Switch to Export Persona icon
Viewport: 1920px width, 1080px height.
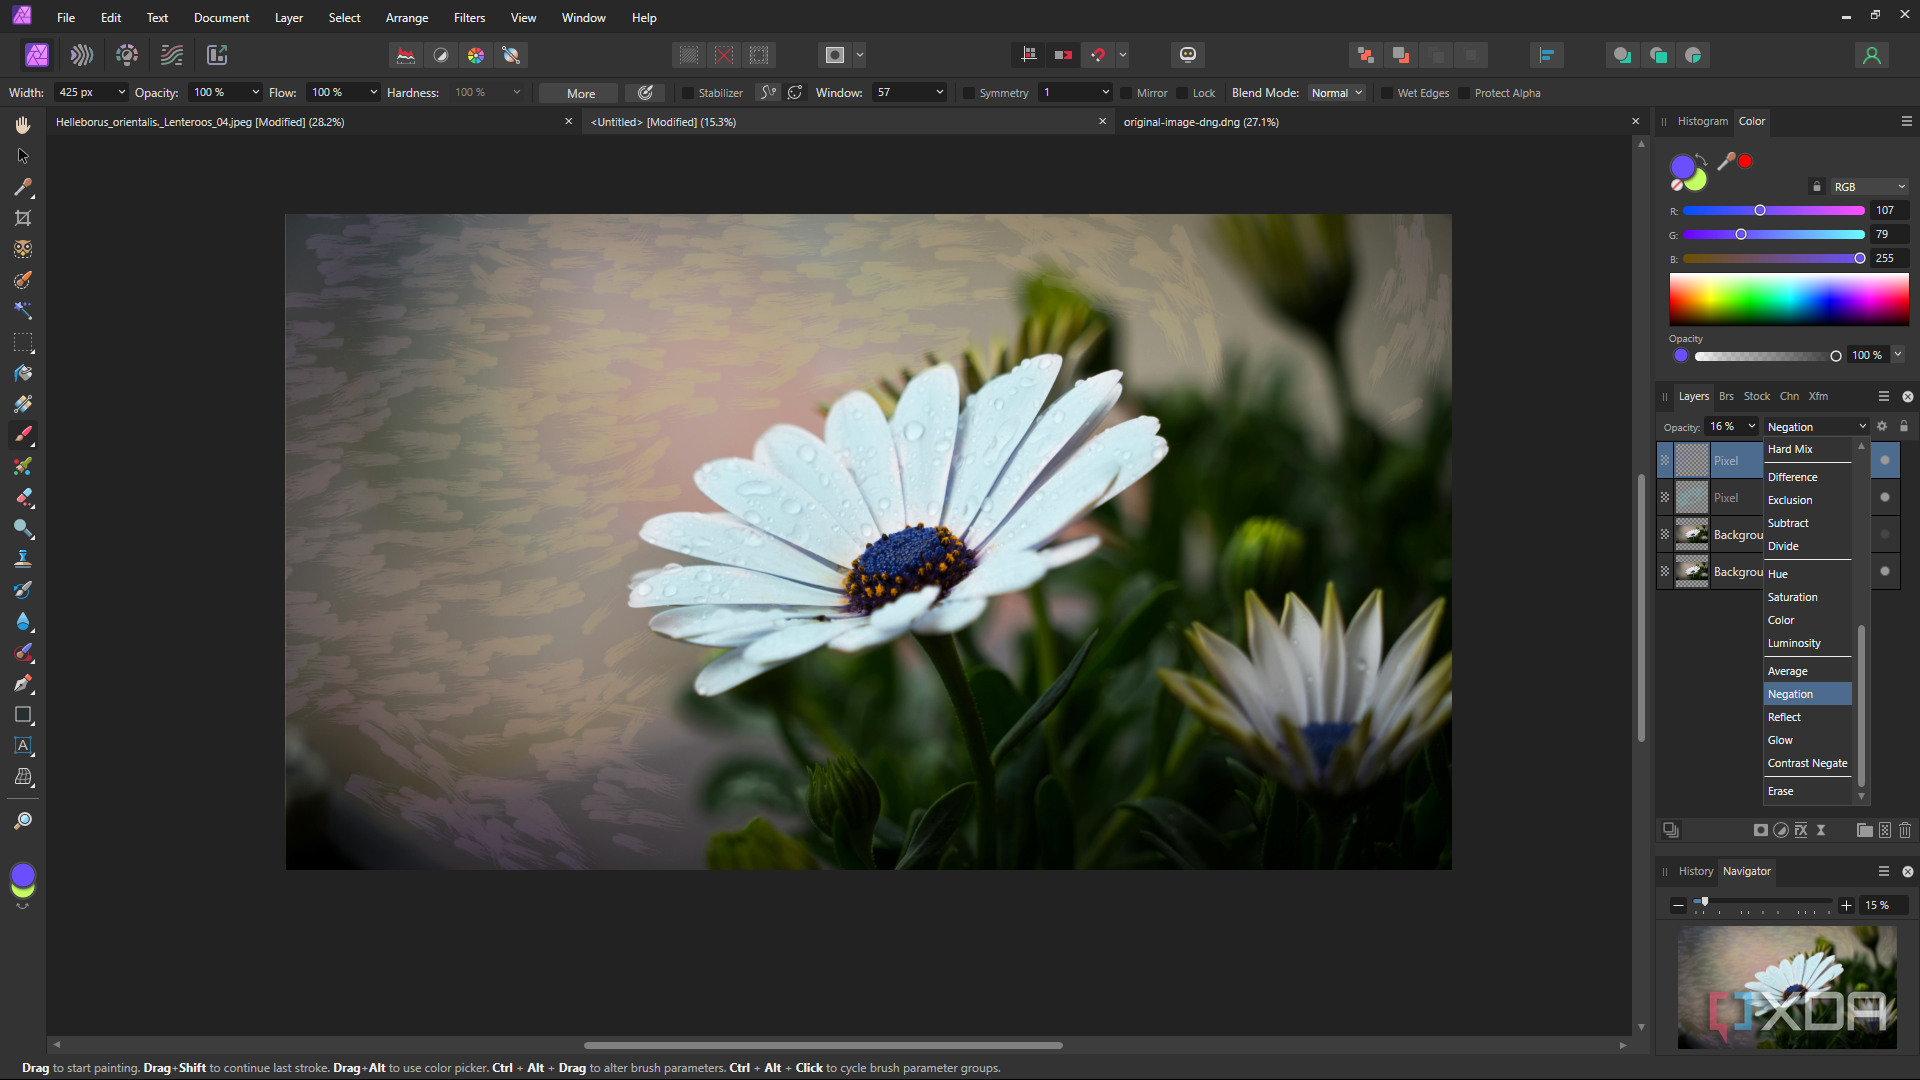pyautogui.click(x=217, y=55)
